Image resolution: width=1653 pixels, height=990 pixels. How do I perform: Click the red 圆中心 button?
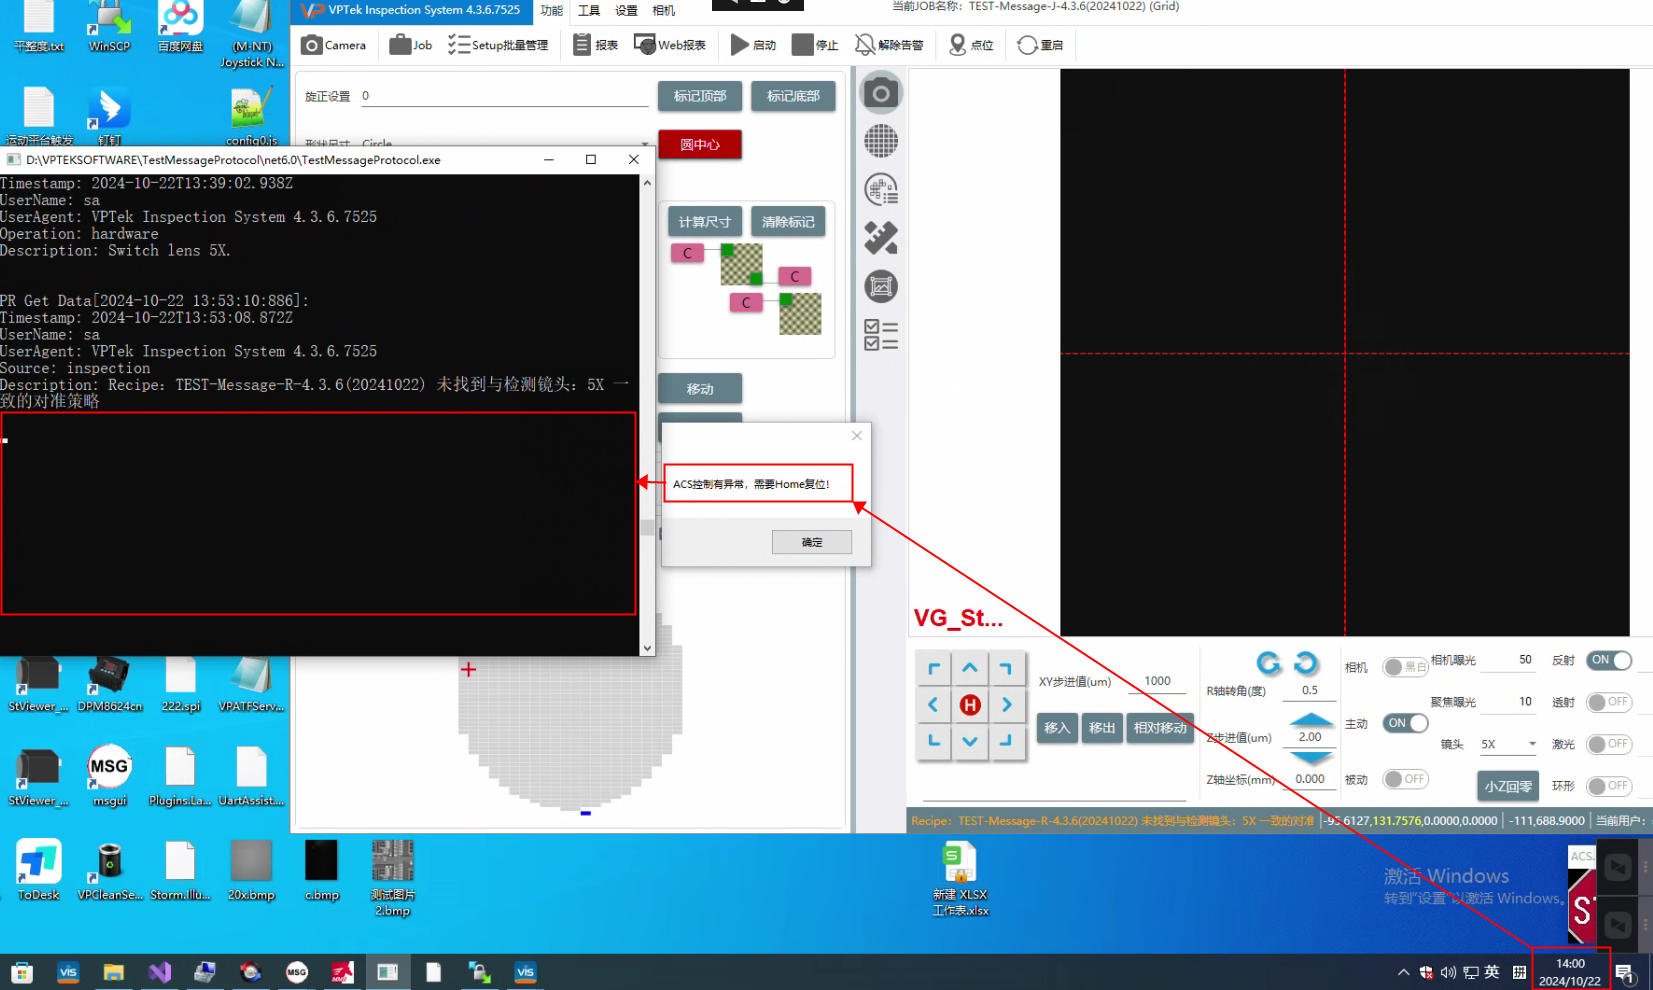[700, 145]
